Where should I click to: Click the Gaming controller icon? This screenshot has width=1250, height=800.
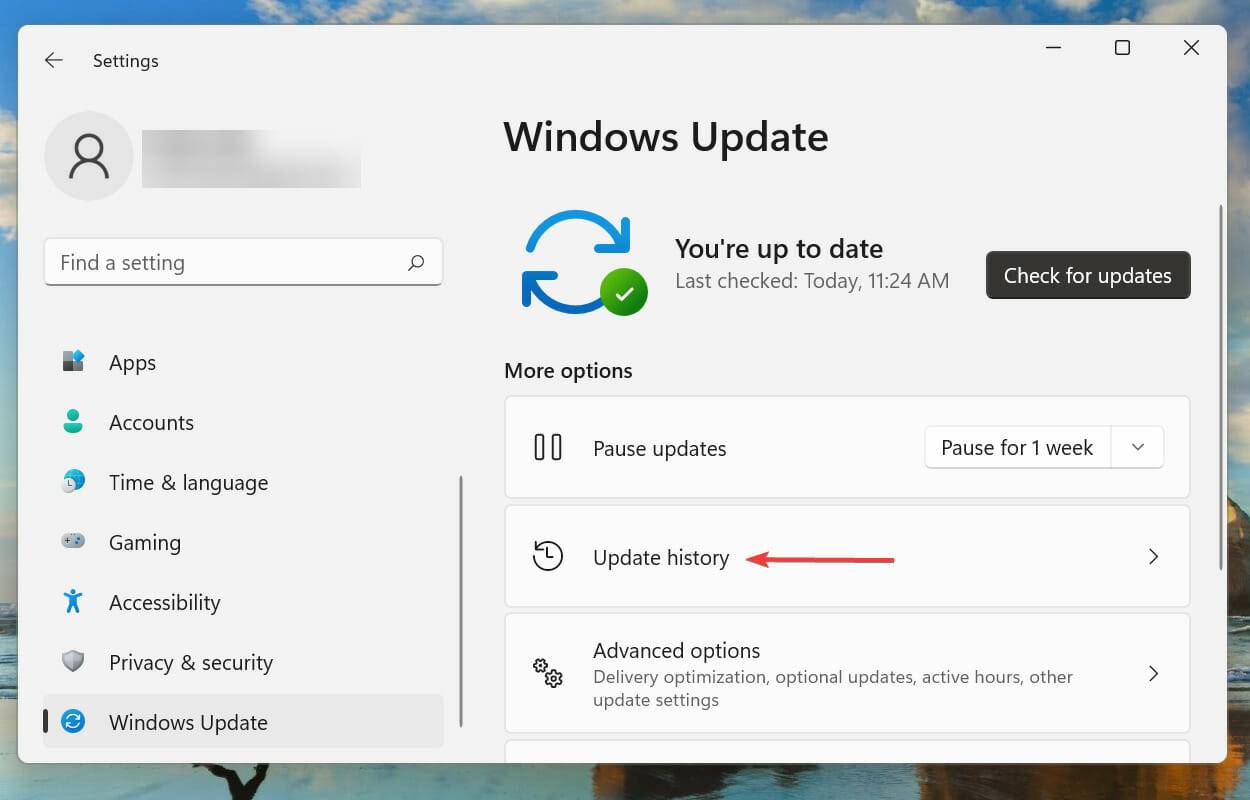coord(73,542)
